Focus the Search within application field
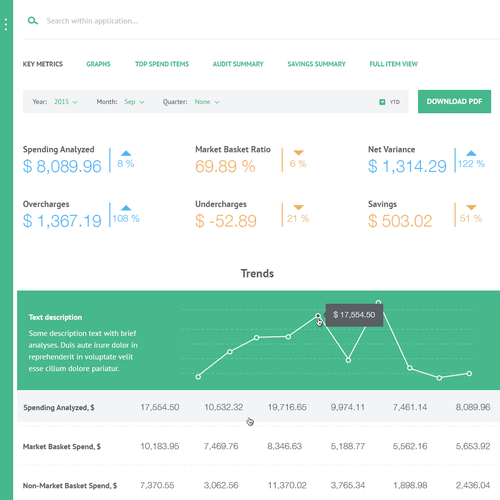500x500 pixels. [92, 21]
